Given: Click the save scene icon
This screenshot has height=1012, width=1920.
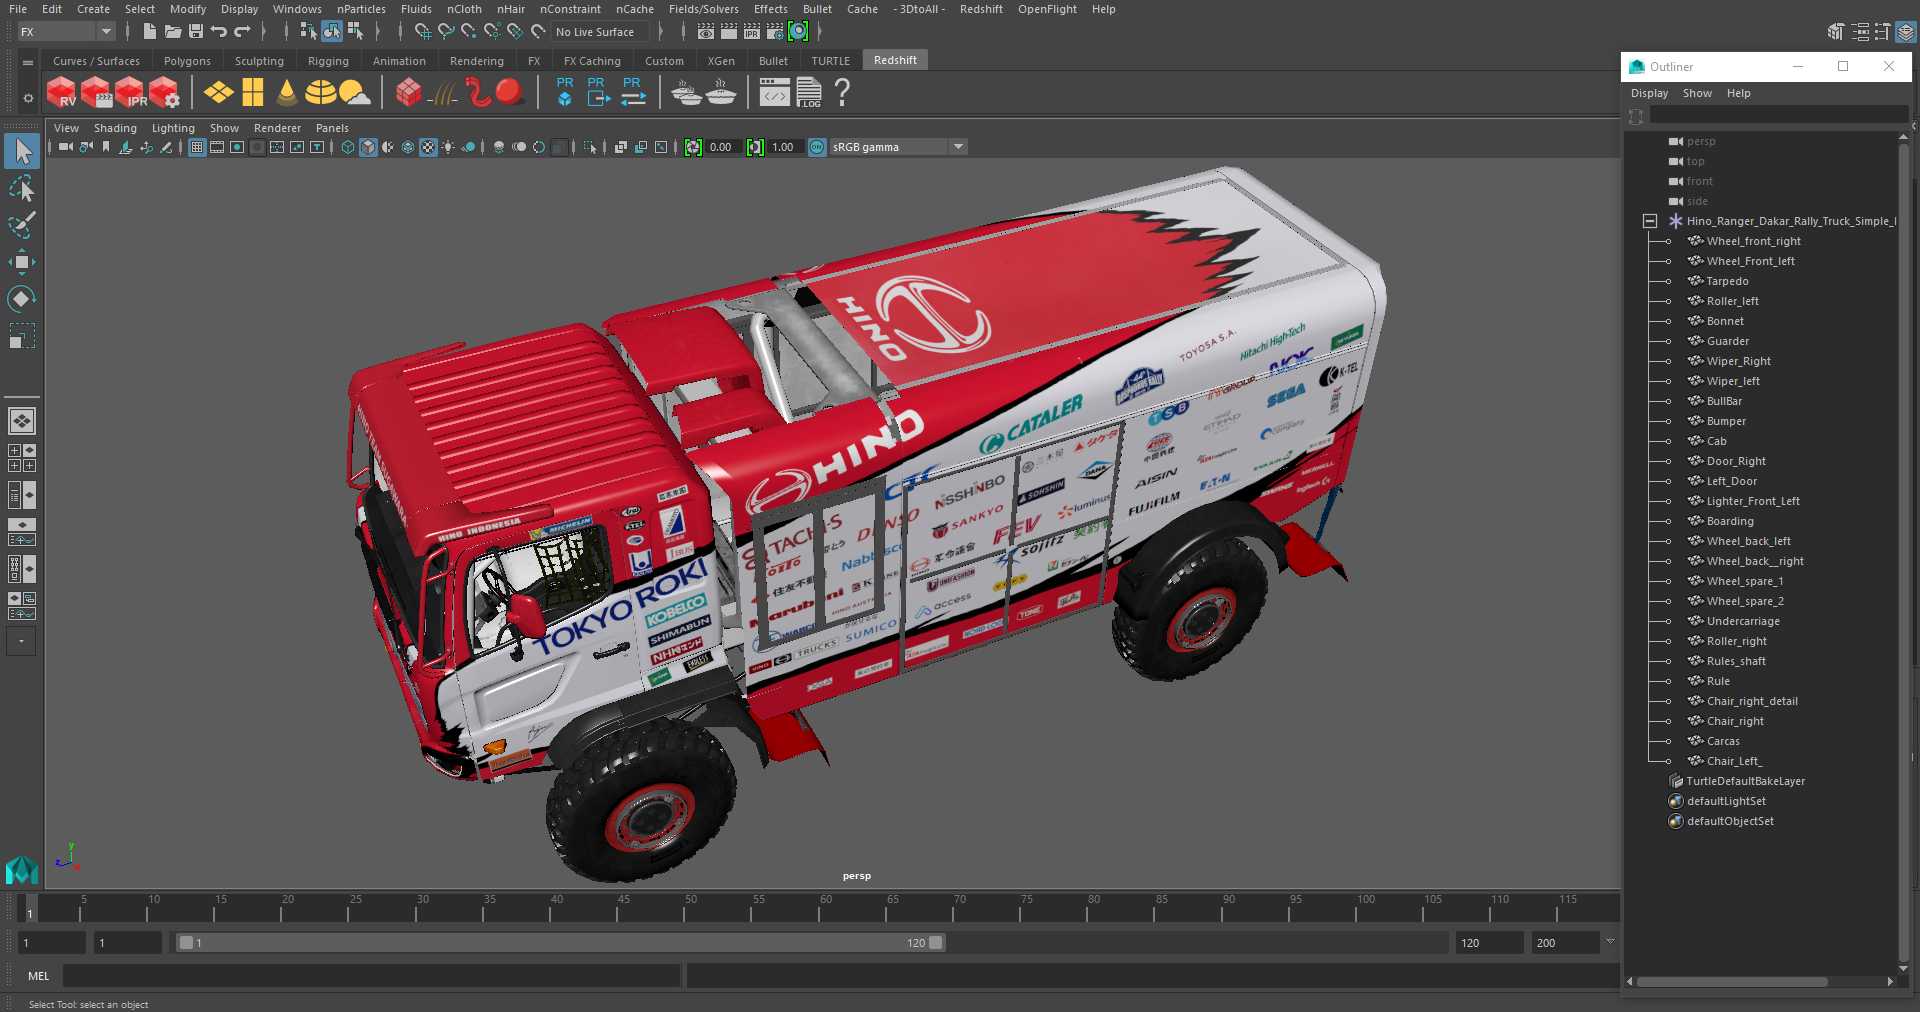Looking at the screenshot, I should pyautogui.click(x=195, y=32).
